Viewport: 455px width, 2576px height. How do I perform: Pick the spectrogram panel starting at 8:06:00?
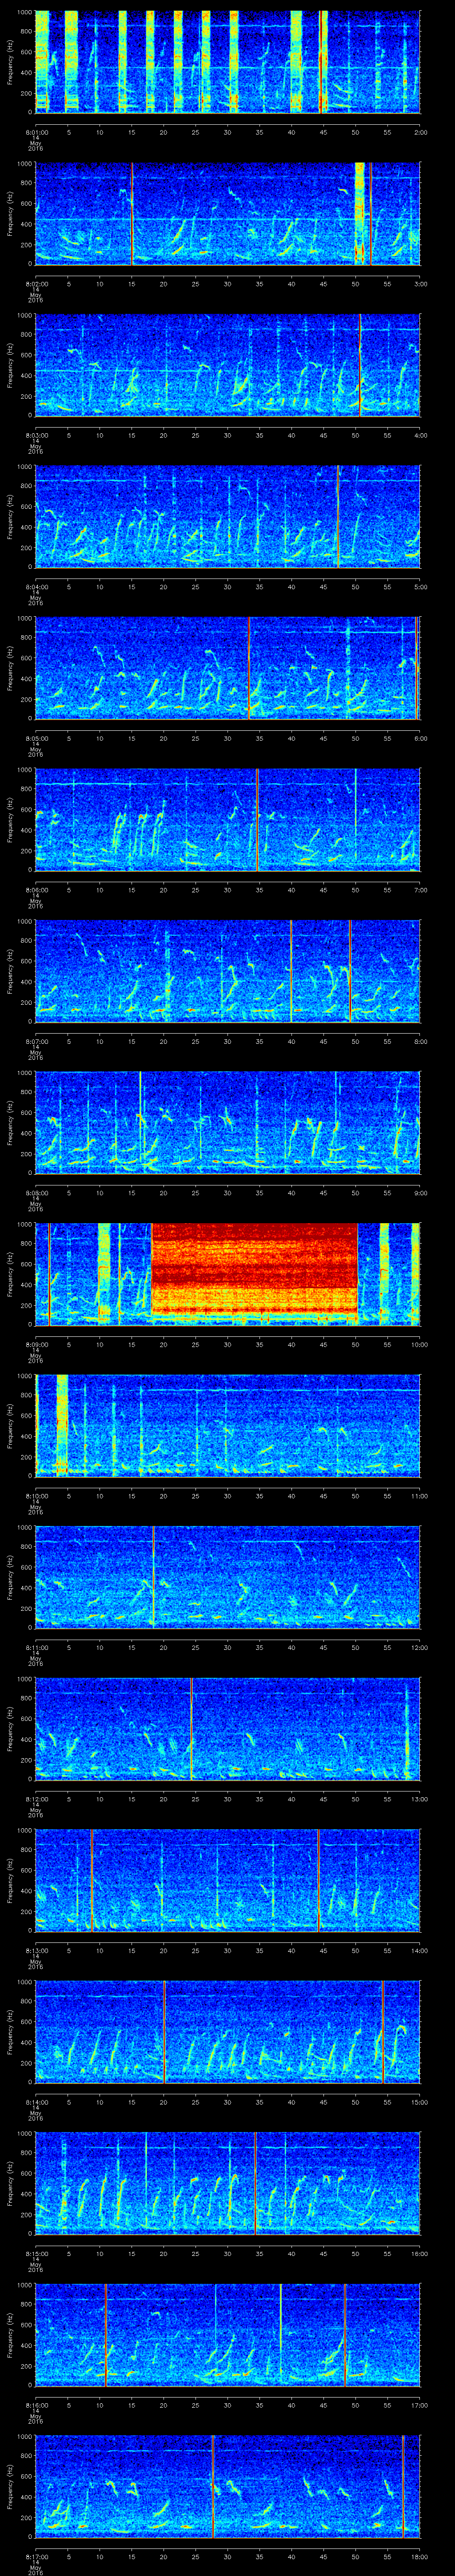coord(228,819)
